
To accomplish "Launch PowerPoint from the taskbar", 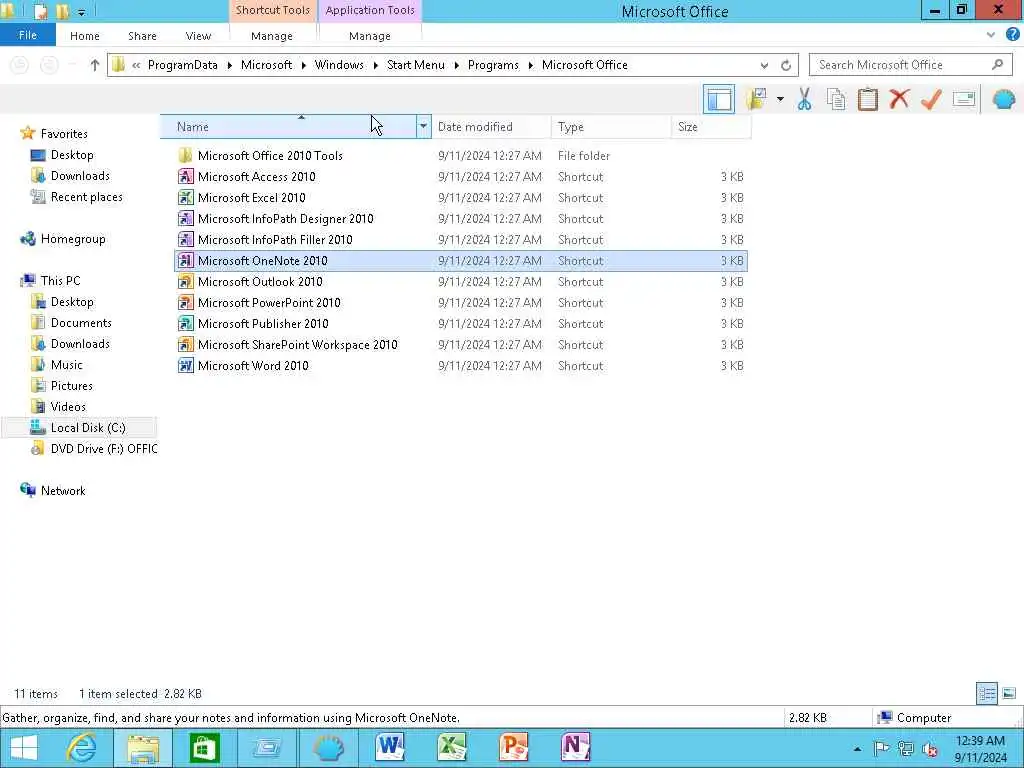I will (514, 748).
